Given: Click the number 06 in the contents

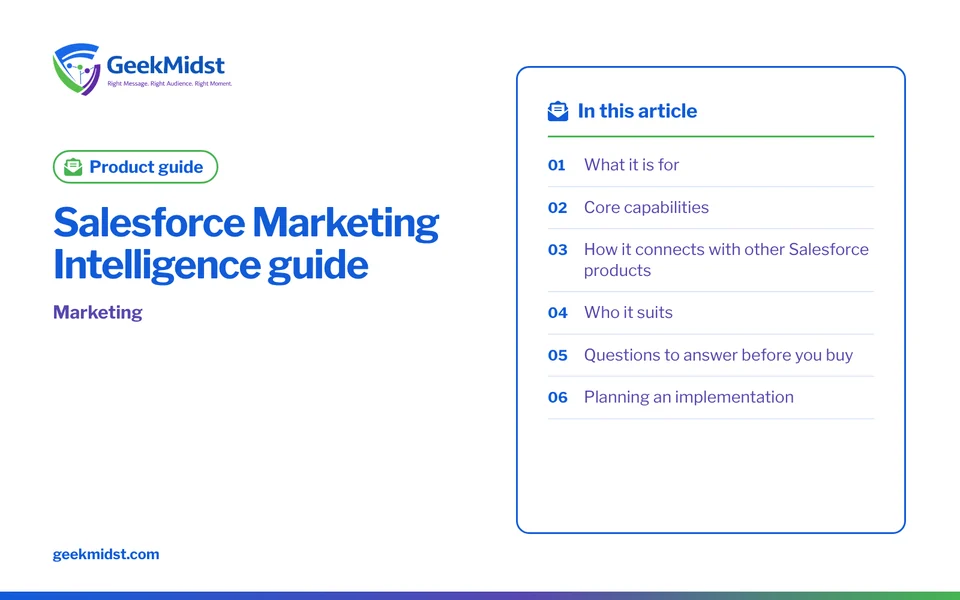Looking at the screenshot, I should (558, 397).
